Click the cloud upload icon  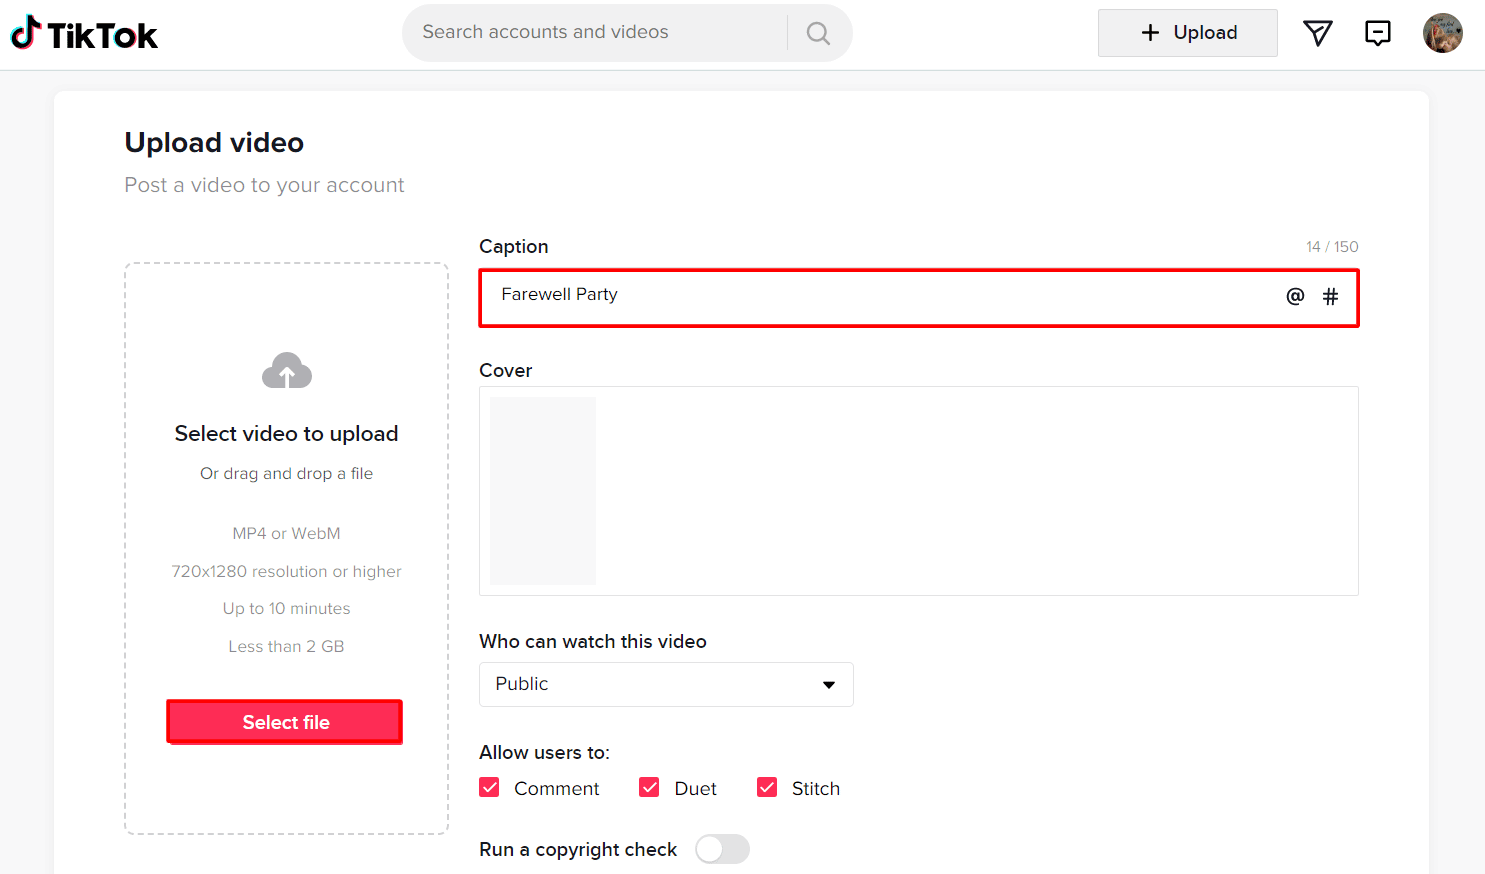(286, 370)
